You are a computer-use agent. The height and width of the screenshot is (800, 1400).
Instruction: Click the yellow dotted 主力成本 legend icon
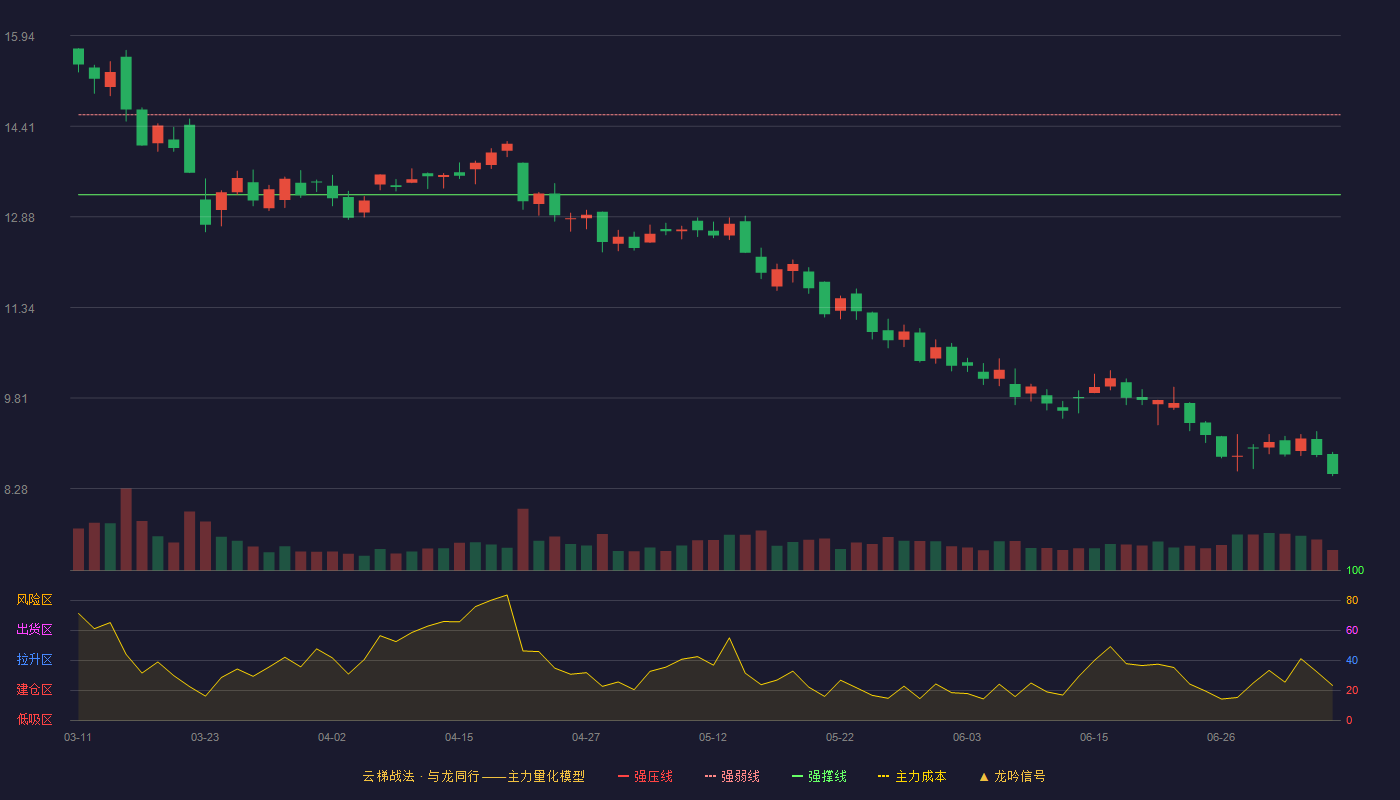point(884,776)
